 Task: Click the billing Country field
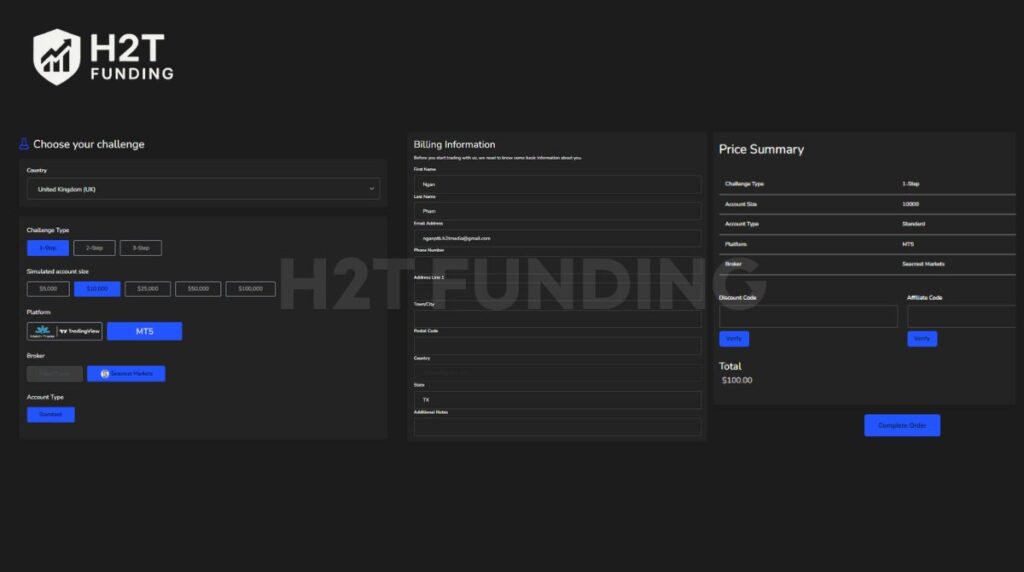[557, 373]
